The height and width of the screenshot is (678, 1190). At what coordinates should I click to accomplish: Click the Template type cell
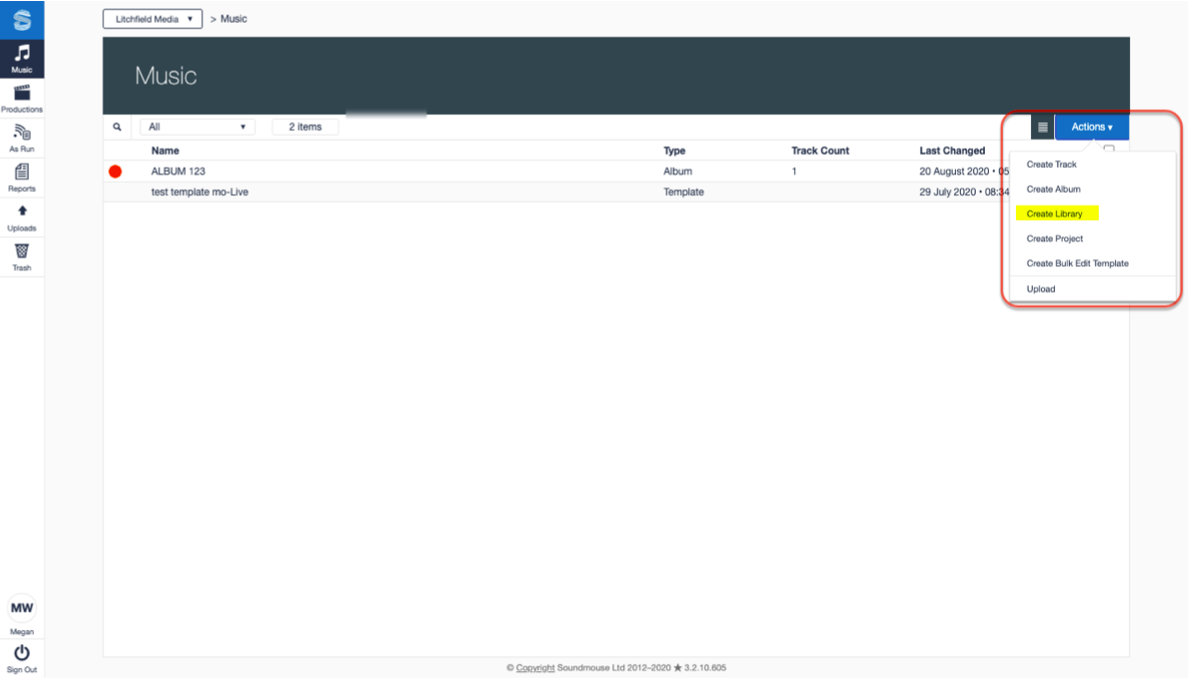point(683,192)
